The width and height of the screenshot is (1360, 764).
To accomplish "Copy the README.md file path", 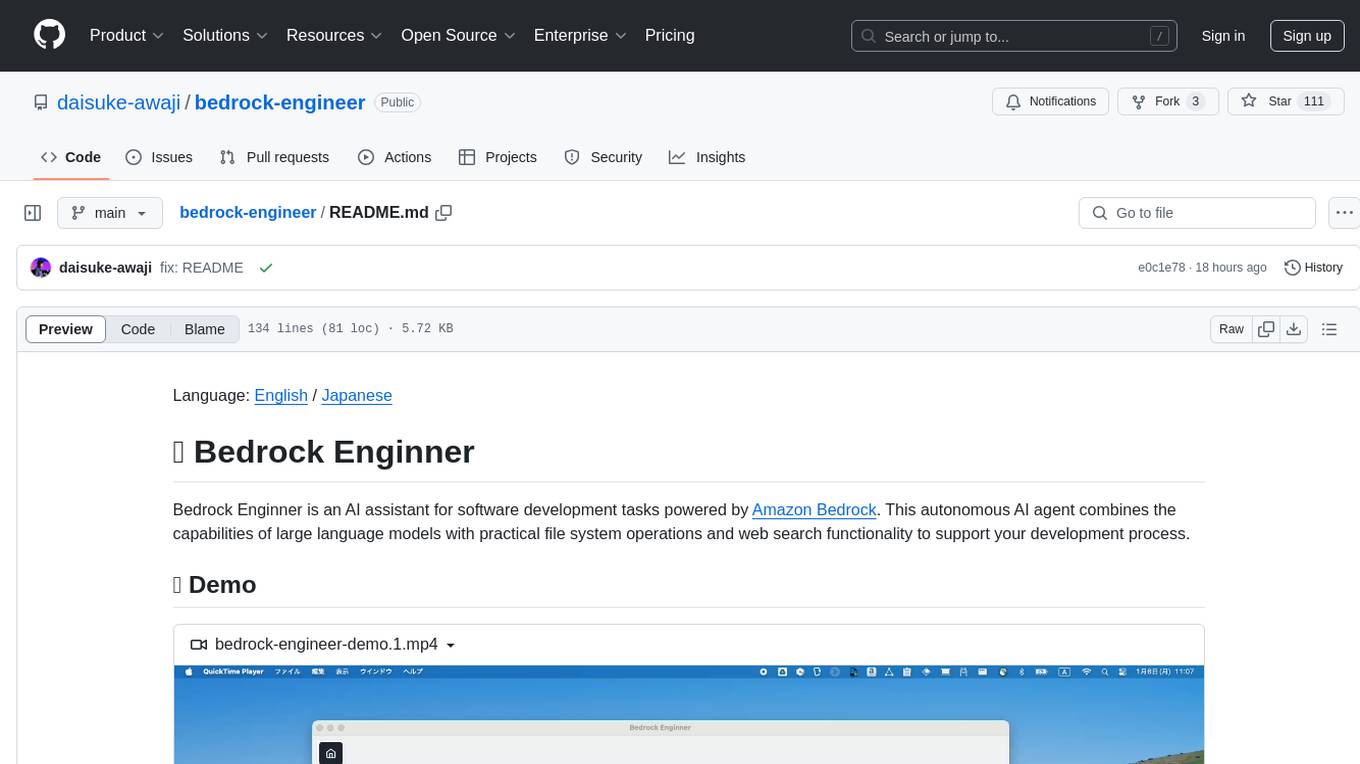I will 444,213.
